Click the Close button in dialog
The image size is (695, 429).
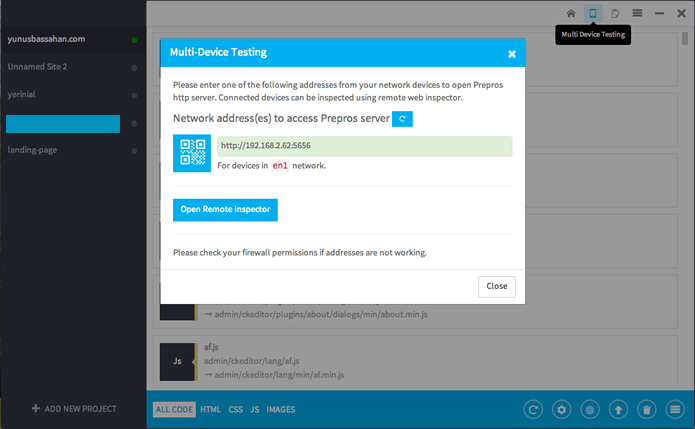tap(497, 286)
